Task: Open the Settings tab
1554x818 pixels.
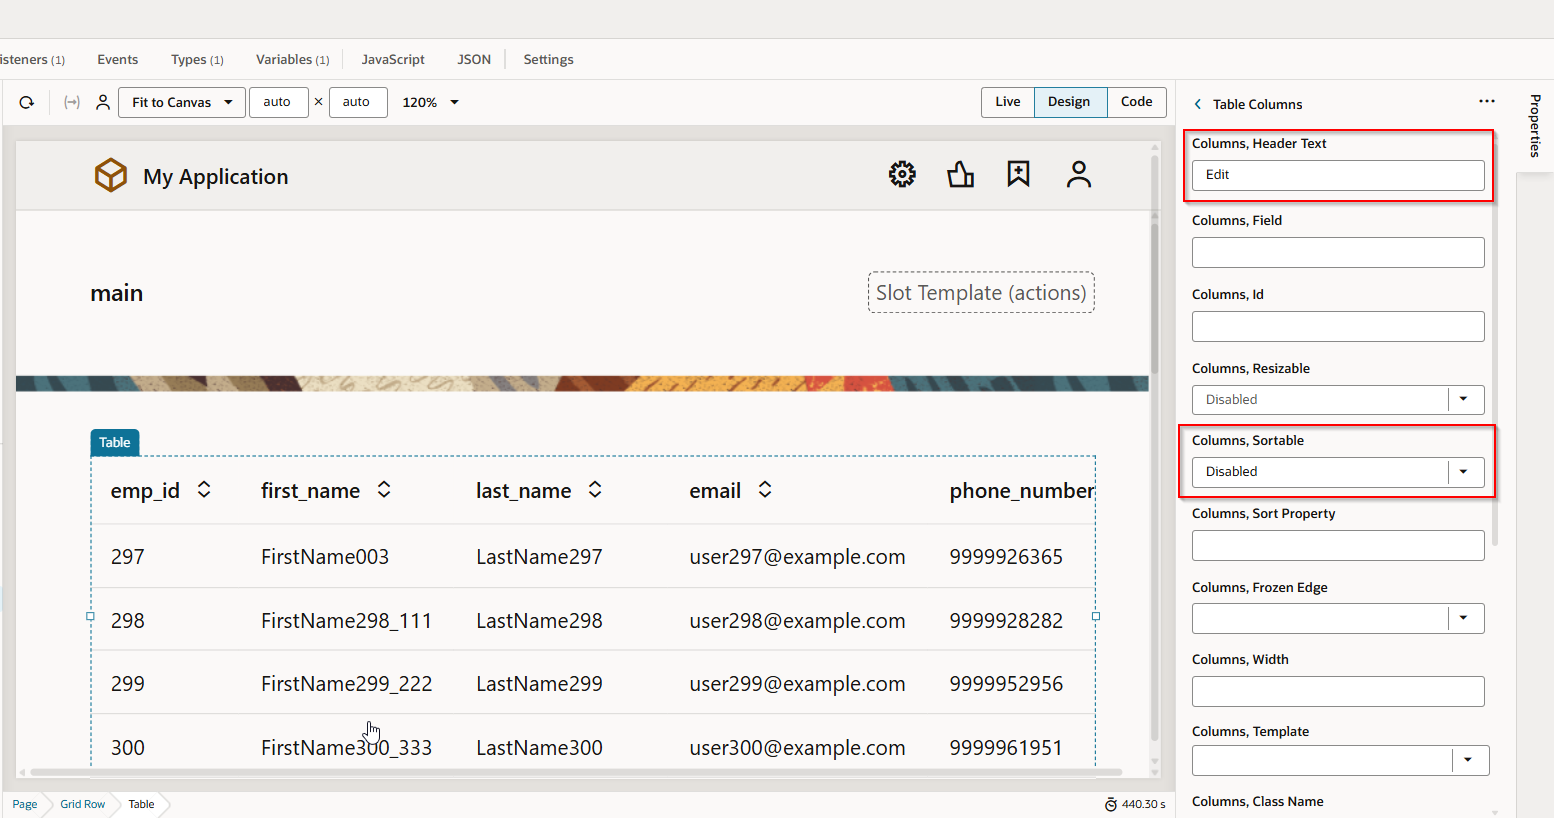Action: [548, 60]
